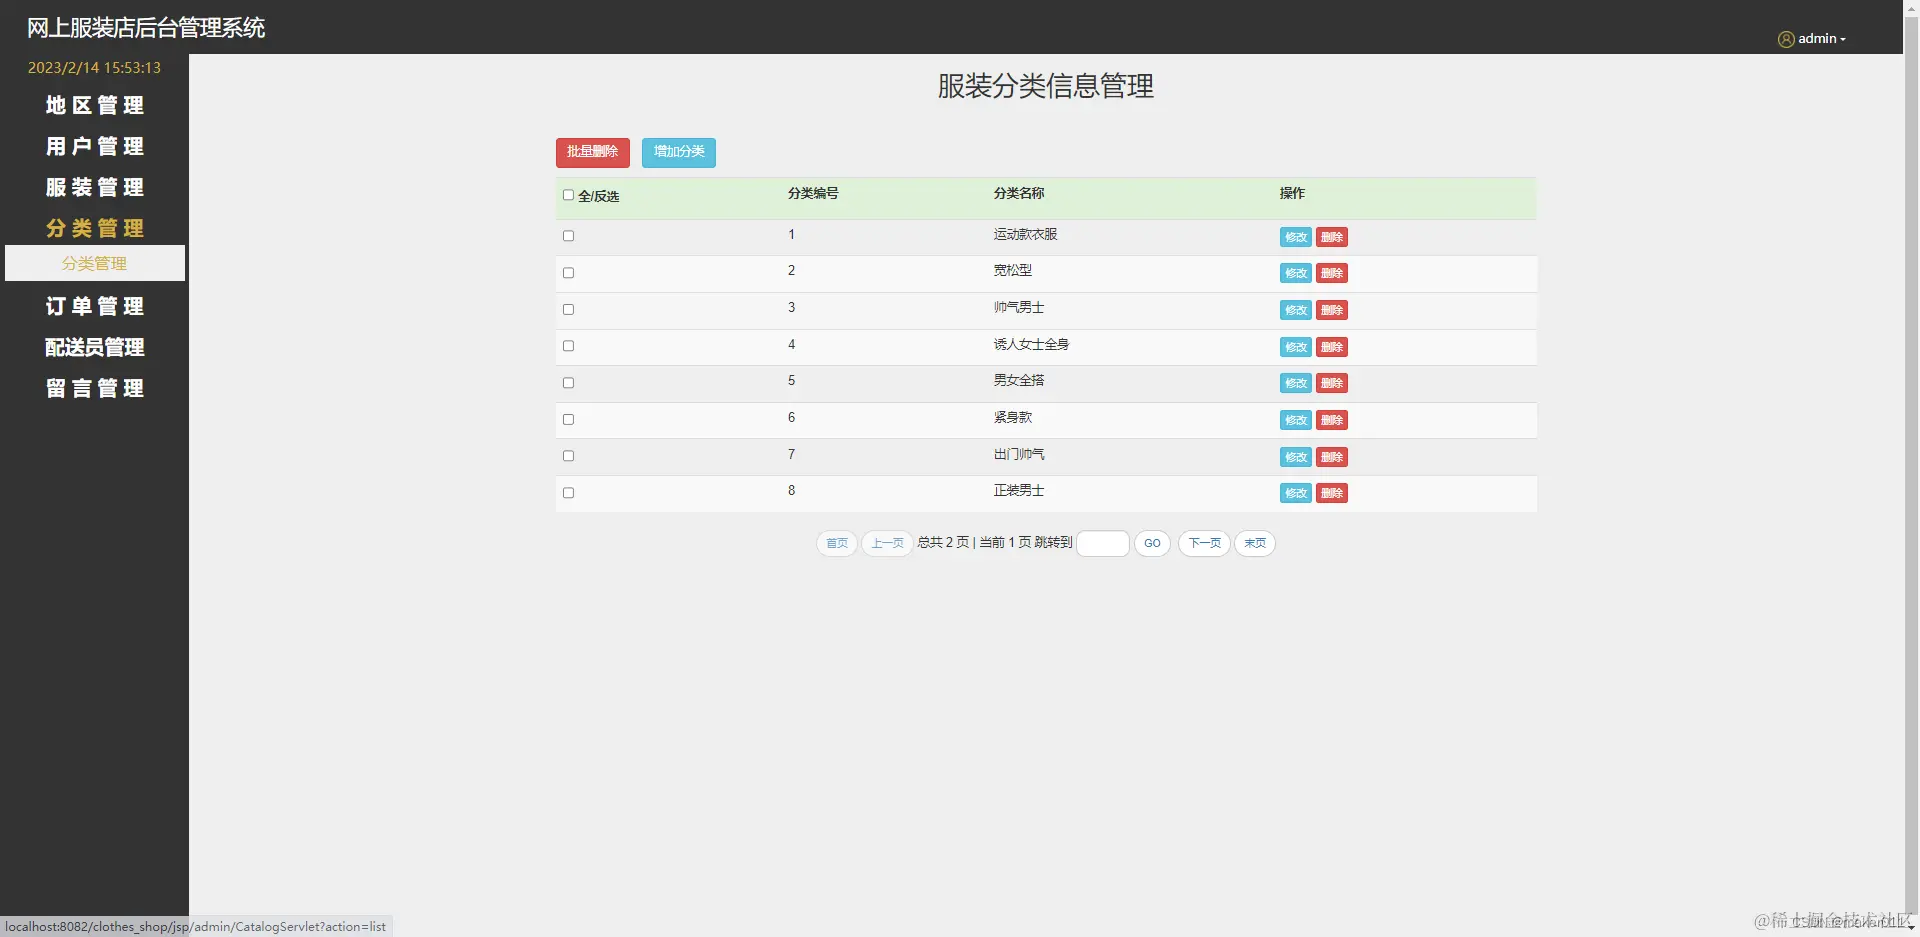Click the 网上服装店后台管理系统 site title
The height and width of the screenshot is (937, 1920).
pyautogui.click(x=146, y=28)
